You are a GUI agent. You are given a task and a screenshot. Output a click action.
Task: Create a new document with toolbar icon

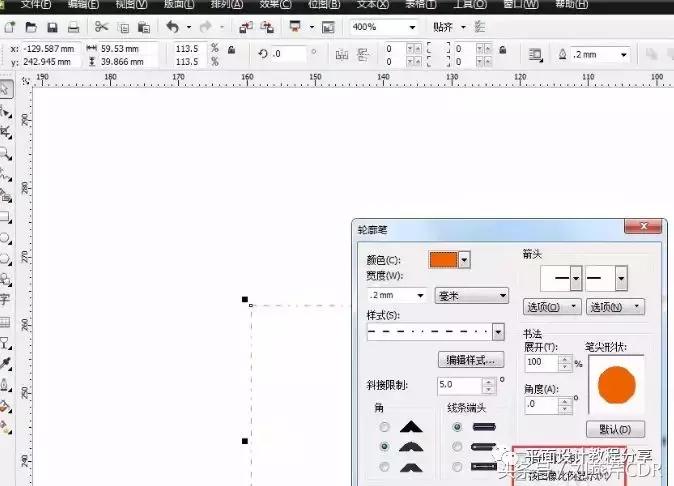(9, 28)
